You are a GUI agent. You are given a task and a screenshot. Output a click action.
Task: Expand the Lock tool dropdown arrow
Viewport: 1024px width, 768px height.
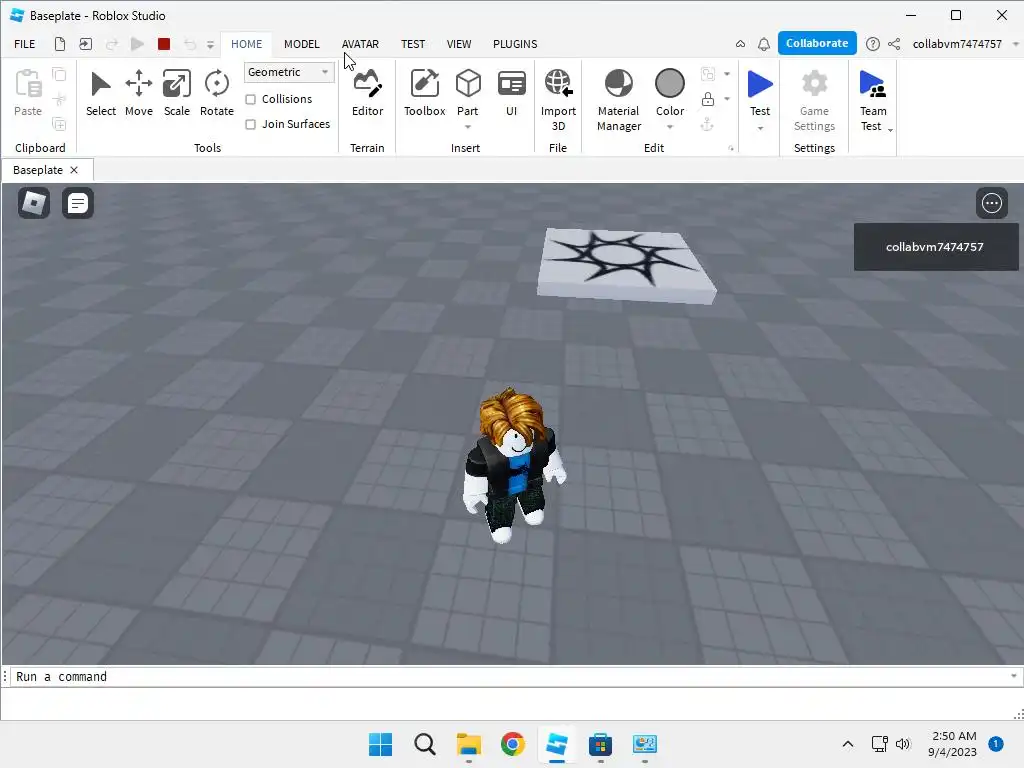tap(727, 99)
